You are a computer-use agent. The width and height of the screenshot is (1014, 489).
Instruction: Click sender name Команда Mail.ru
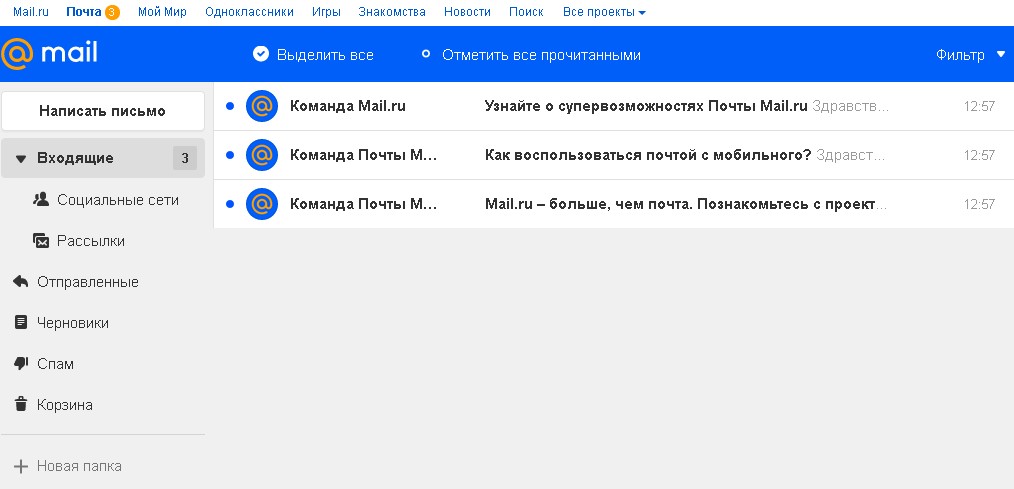348,106
